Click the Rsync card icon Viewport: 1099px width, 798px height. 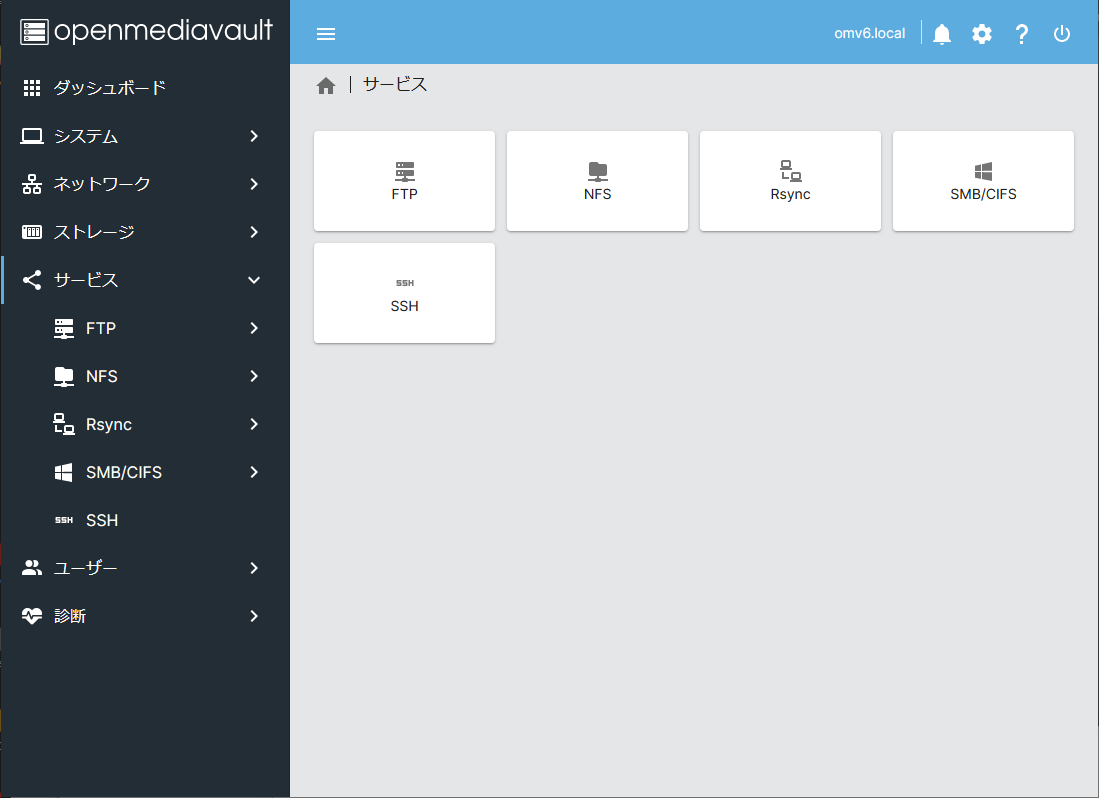coord(791,172)
